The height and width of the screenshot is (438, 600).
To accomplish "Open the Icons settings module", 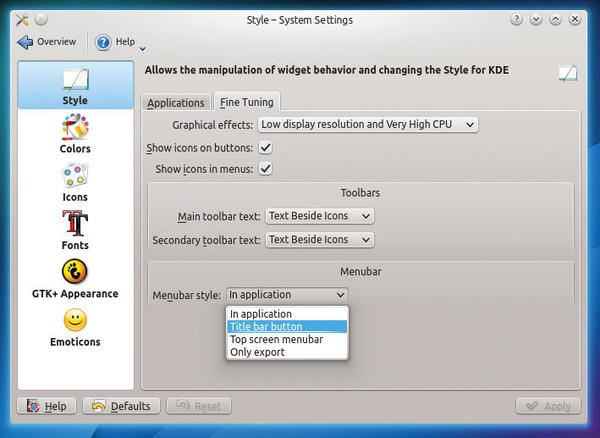I will coord(75,182).
